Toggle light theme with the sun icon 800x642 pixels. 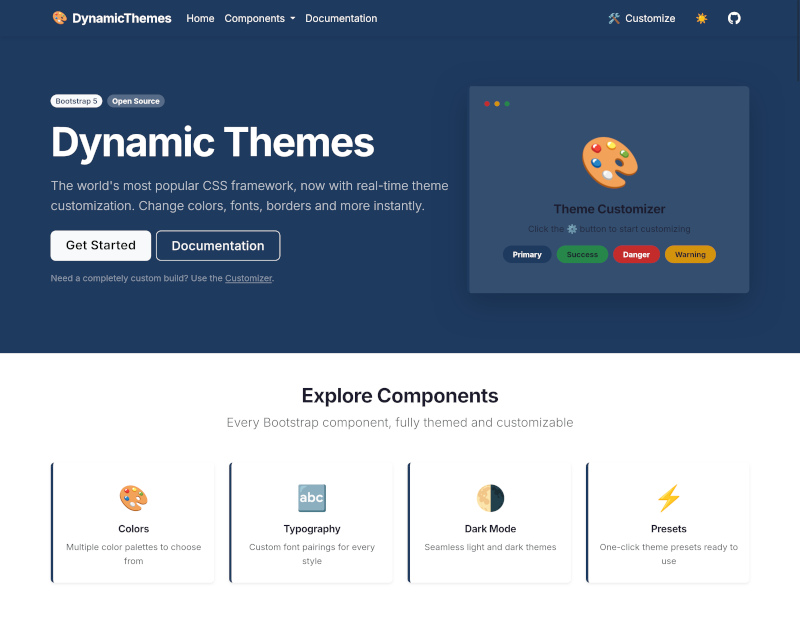tap(702, 18)
